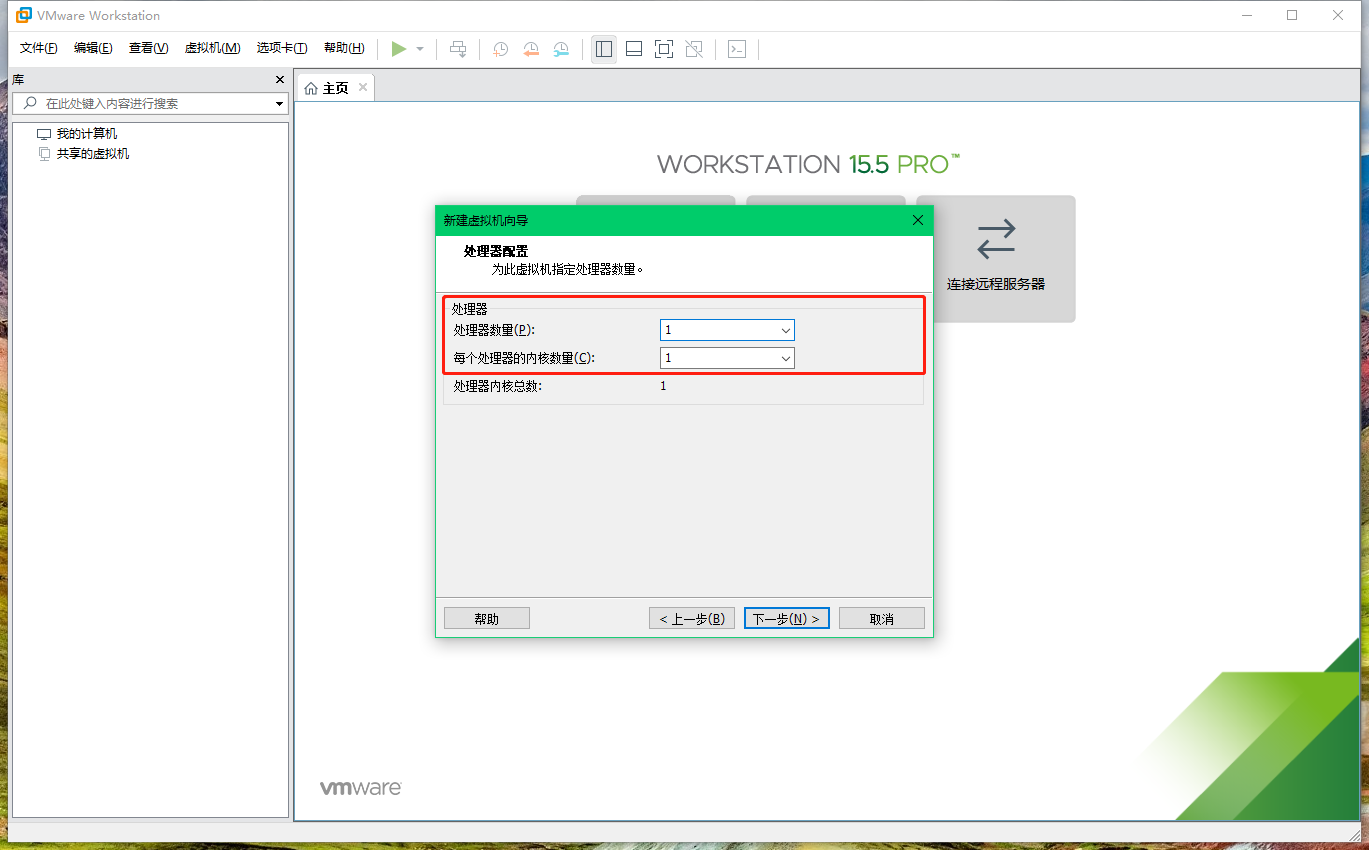
Task: Click the unity mode toolbar icon
Action: click(x=694, y=49)
